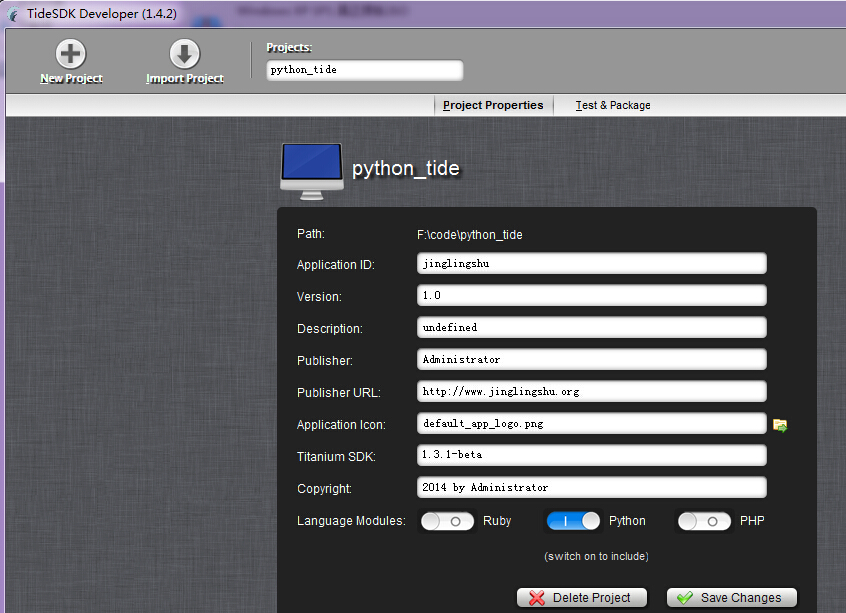Screen dimensions: 846x613
Task: Click the 'Projects:' label in toolbar
Action: [289, 47]
